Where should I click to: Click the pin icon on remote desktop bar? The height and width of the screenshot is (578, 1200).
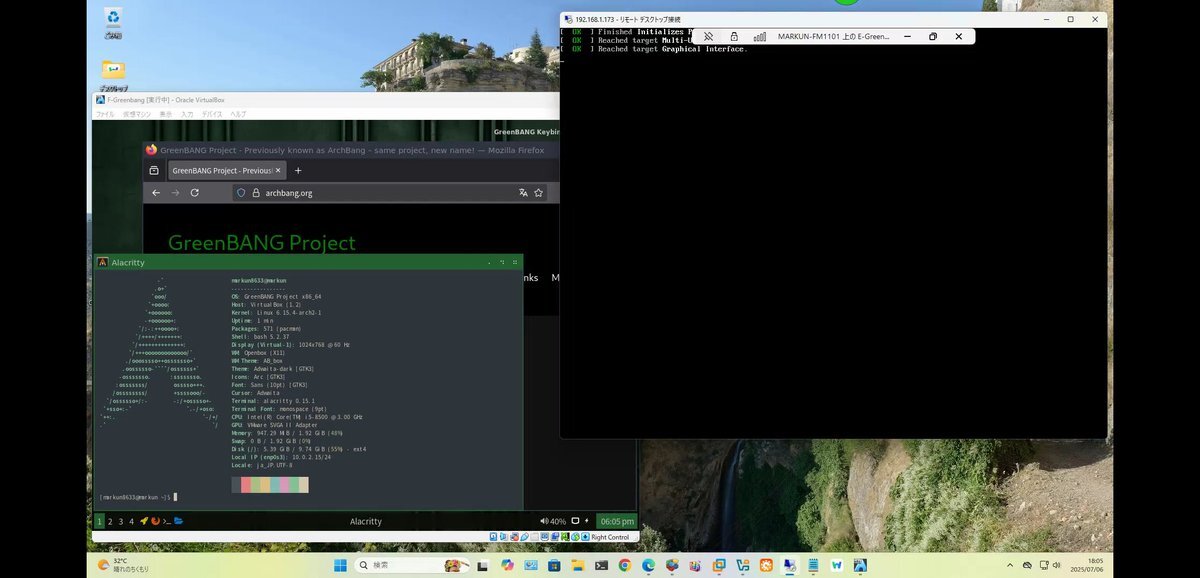point(709,36)
